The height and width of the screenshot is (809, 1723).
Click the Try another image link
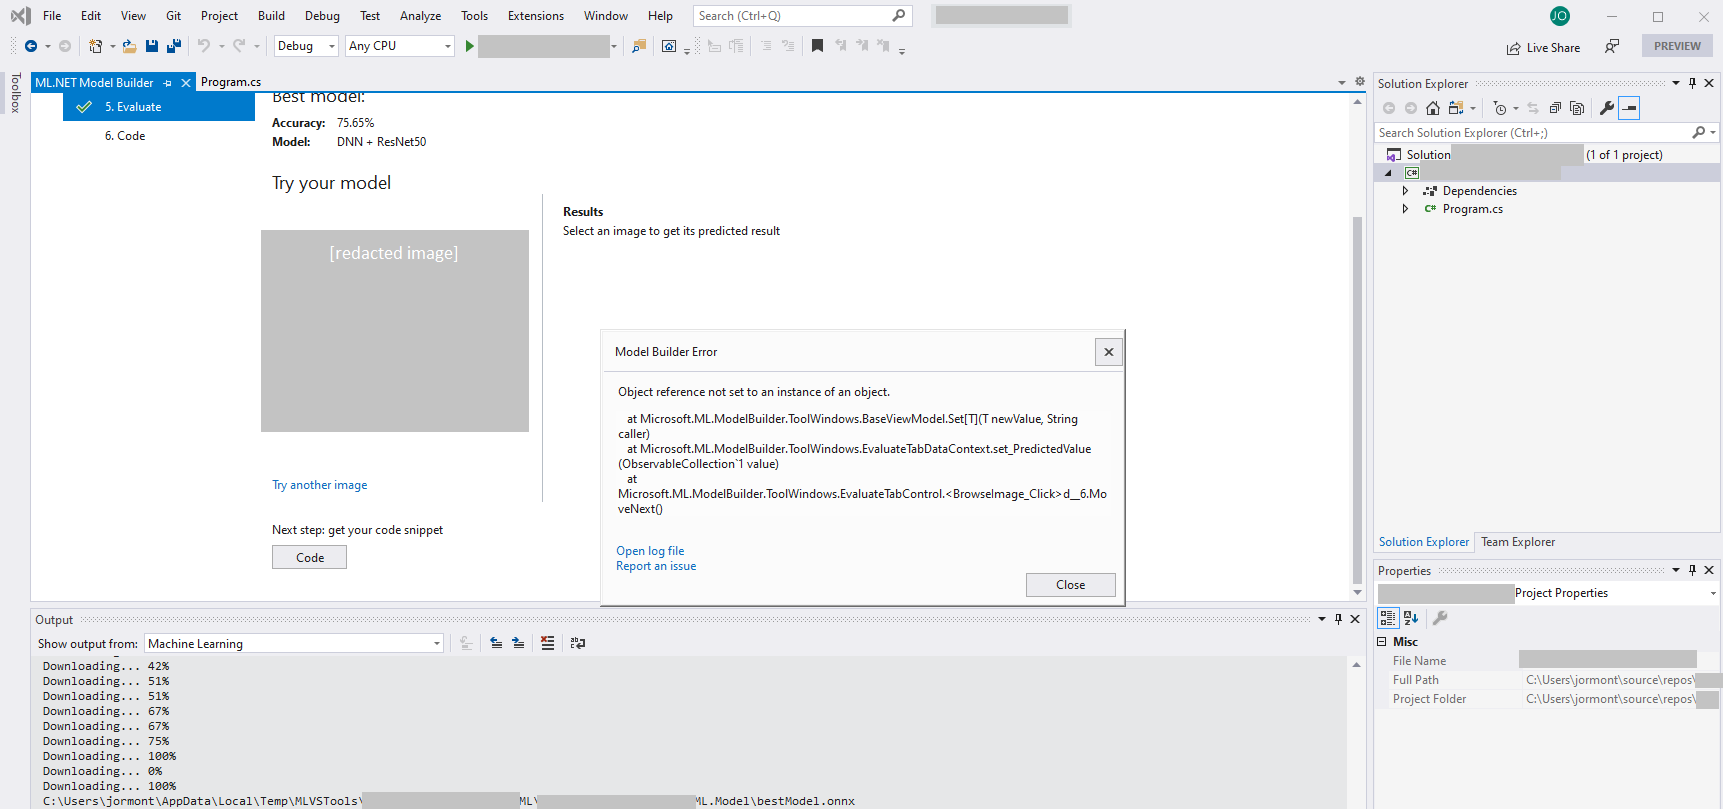pyautogui.click(x=320, y=485)
